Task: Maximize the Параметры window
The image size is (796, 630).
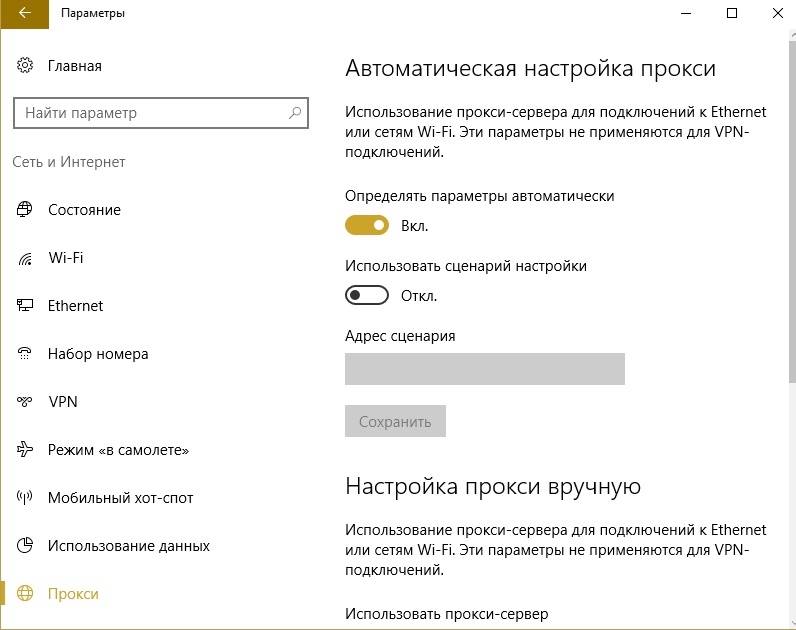Action: coord(732,14)
